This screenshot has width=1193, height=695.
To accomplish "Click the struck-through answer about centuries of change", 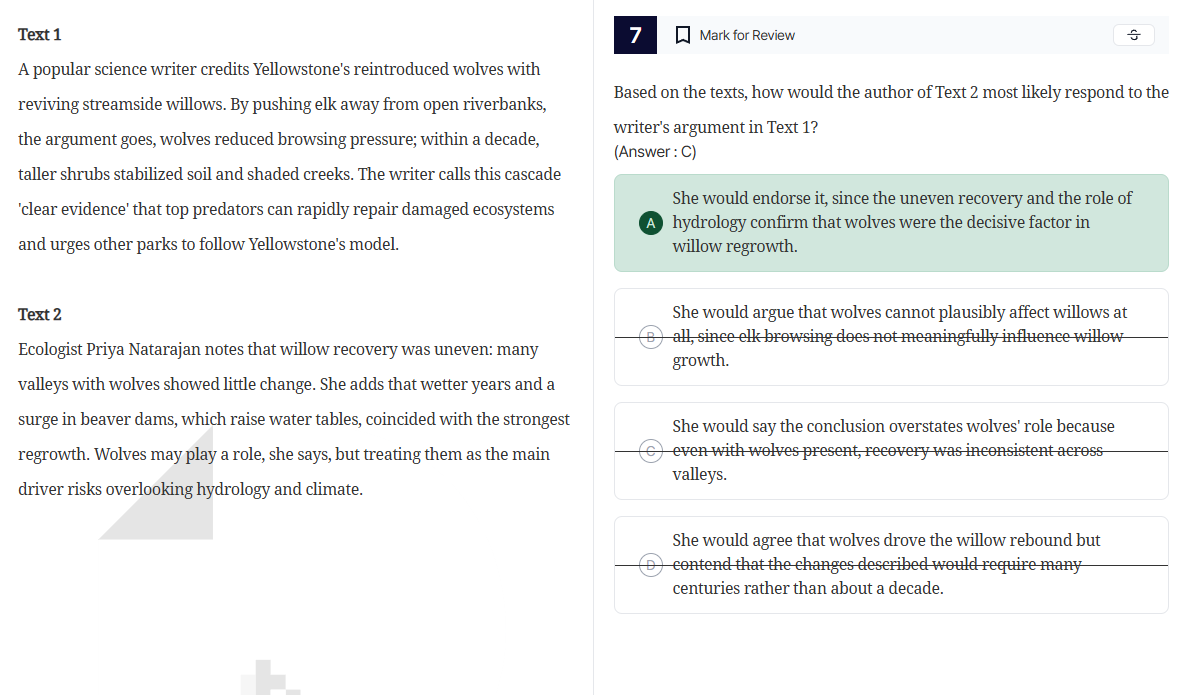I will [890, 564].
